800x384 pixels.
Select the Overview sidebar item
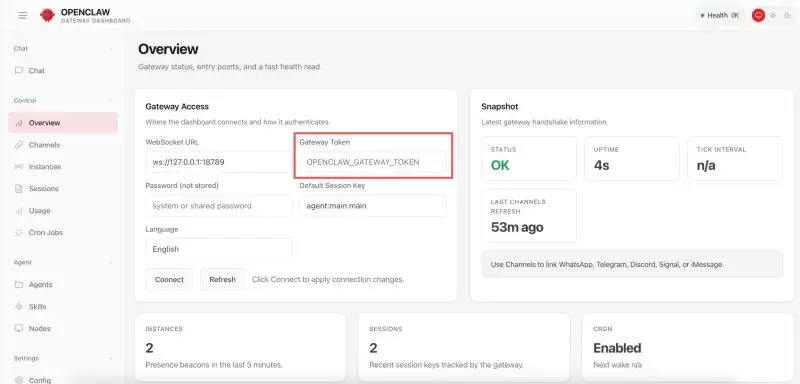coord(63,123)
